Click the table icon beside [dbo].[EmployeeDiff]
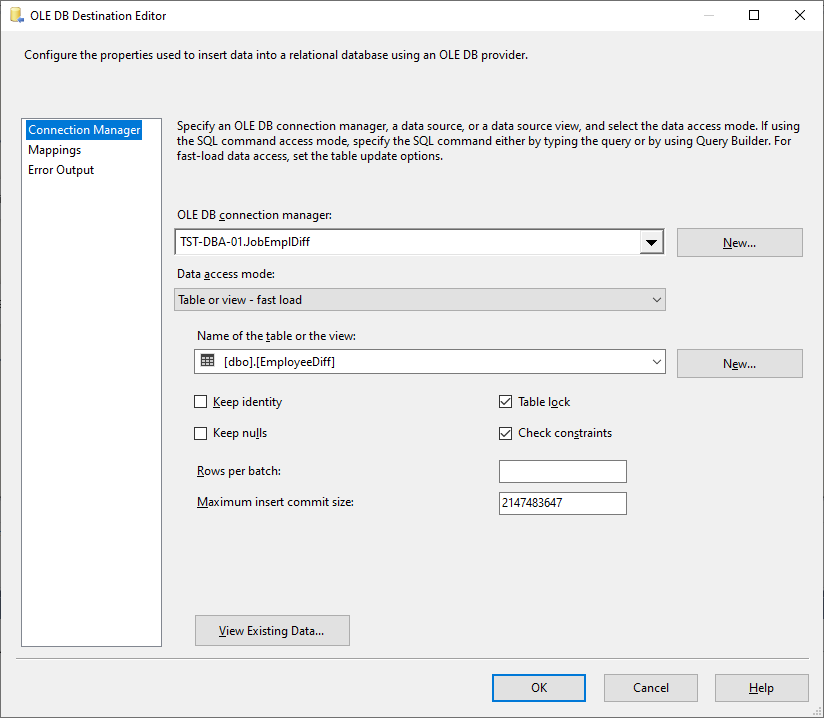The width and height of the screenshot is (824, 718). (x=208, y=361)
